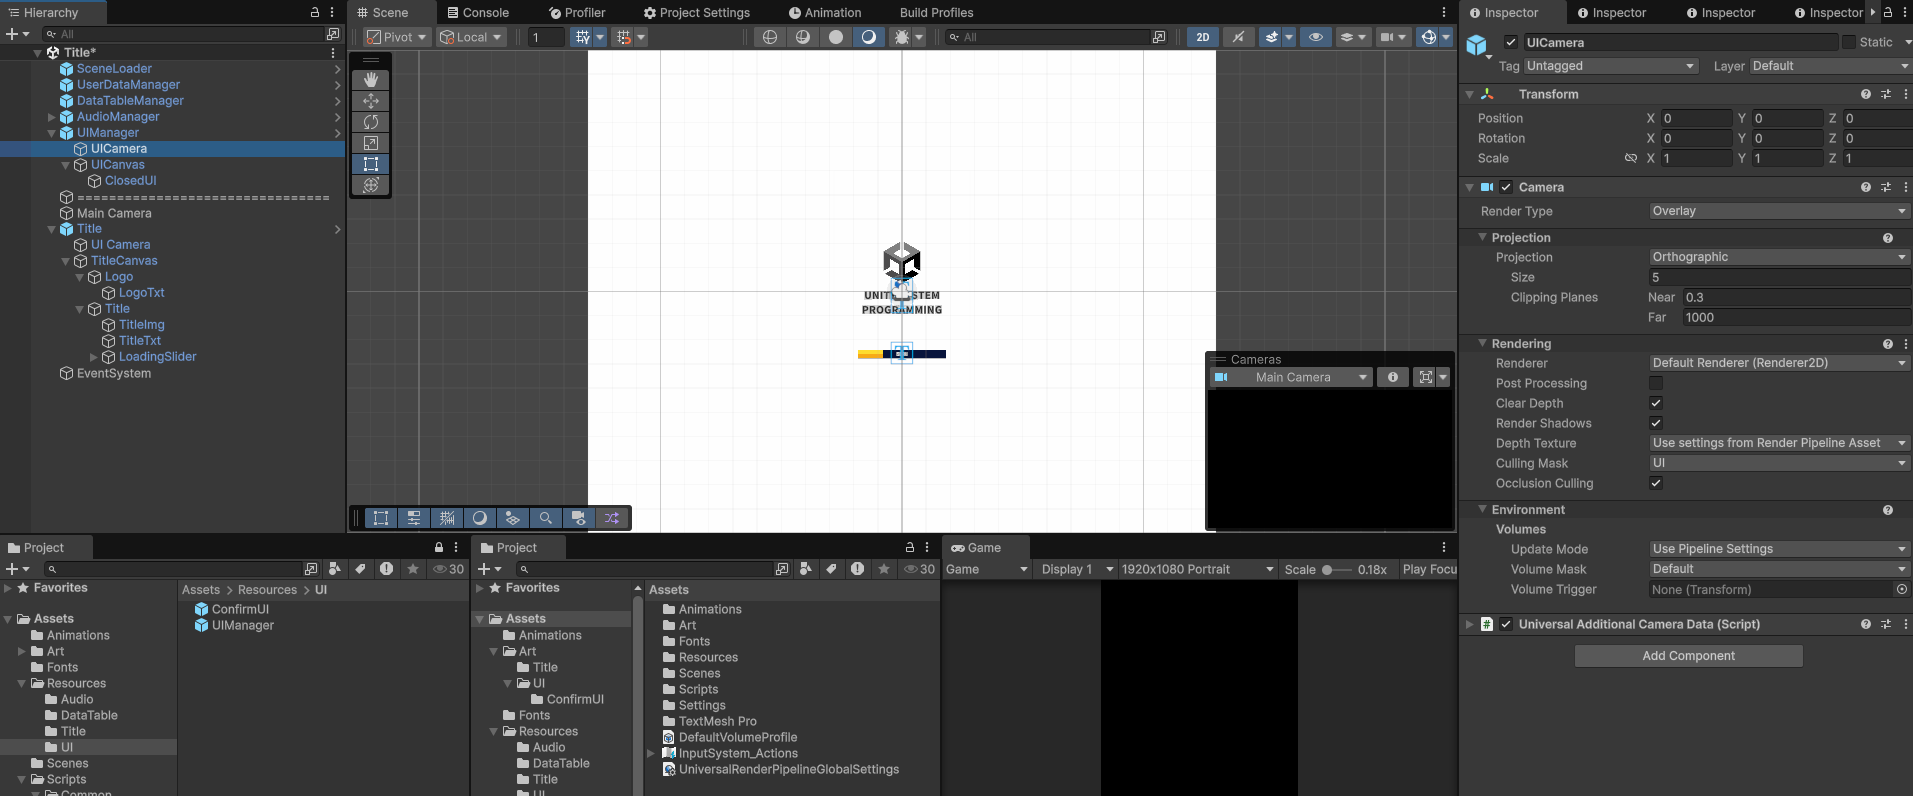This screenshot has width=1913, height=796.
Task: Expand the LoadingSlider object in Hierarchy
Action: (94, 357)
